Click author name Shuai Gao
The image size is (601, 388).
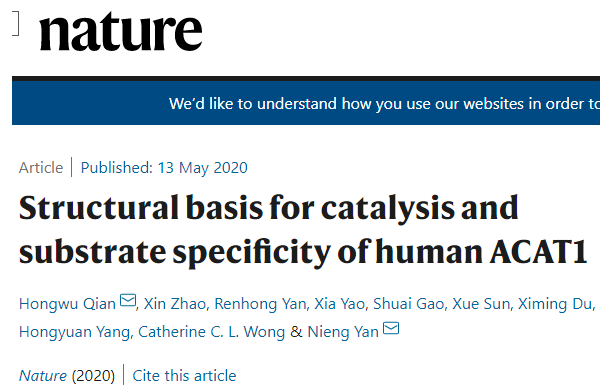pyautogui.click(x=408, y=304)
